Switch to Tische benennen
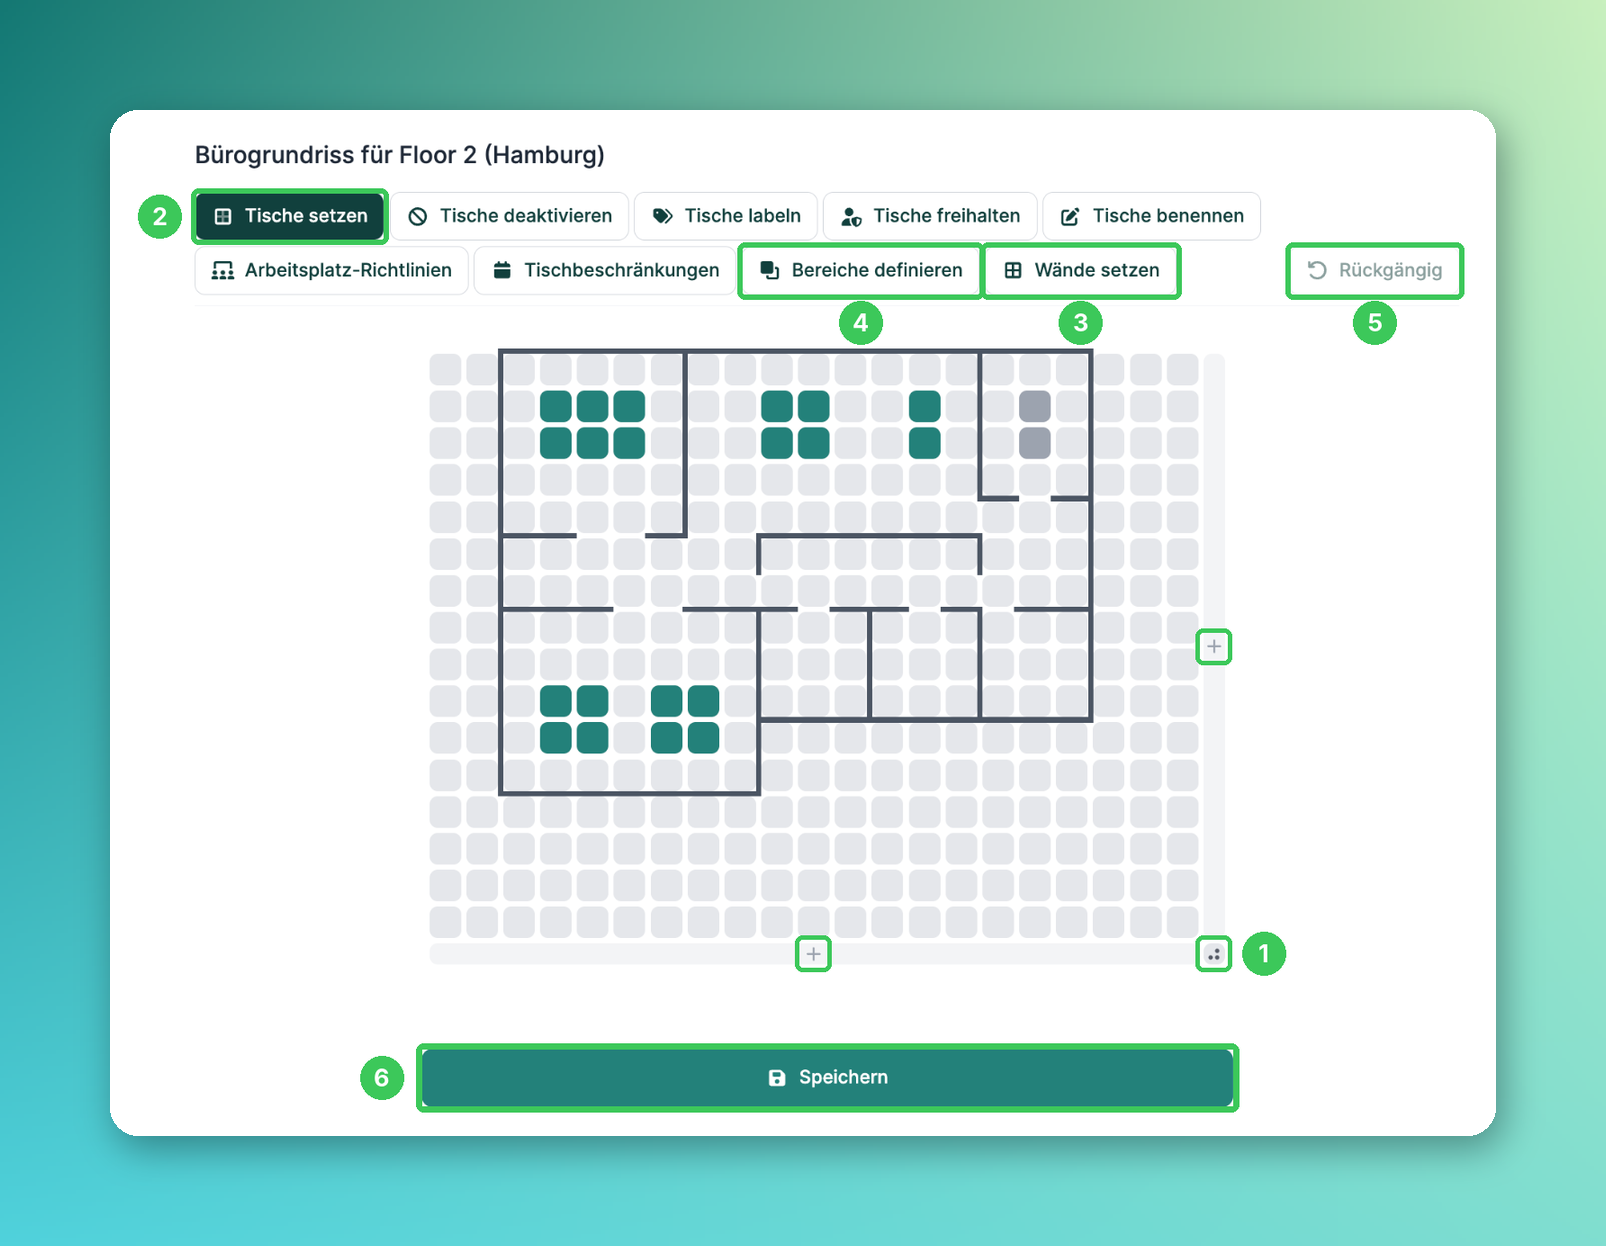The image size is (1606, 1246). pyautogui.click(x=1151, y=216)
